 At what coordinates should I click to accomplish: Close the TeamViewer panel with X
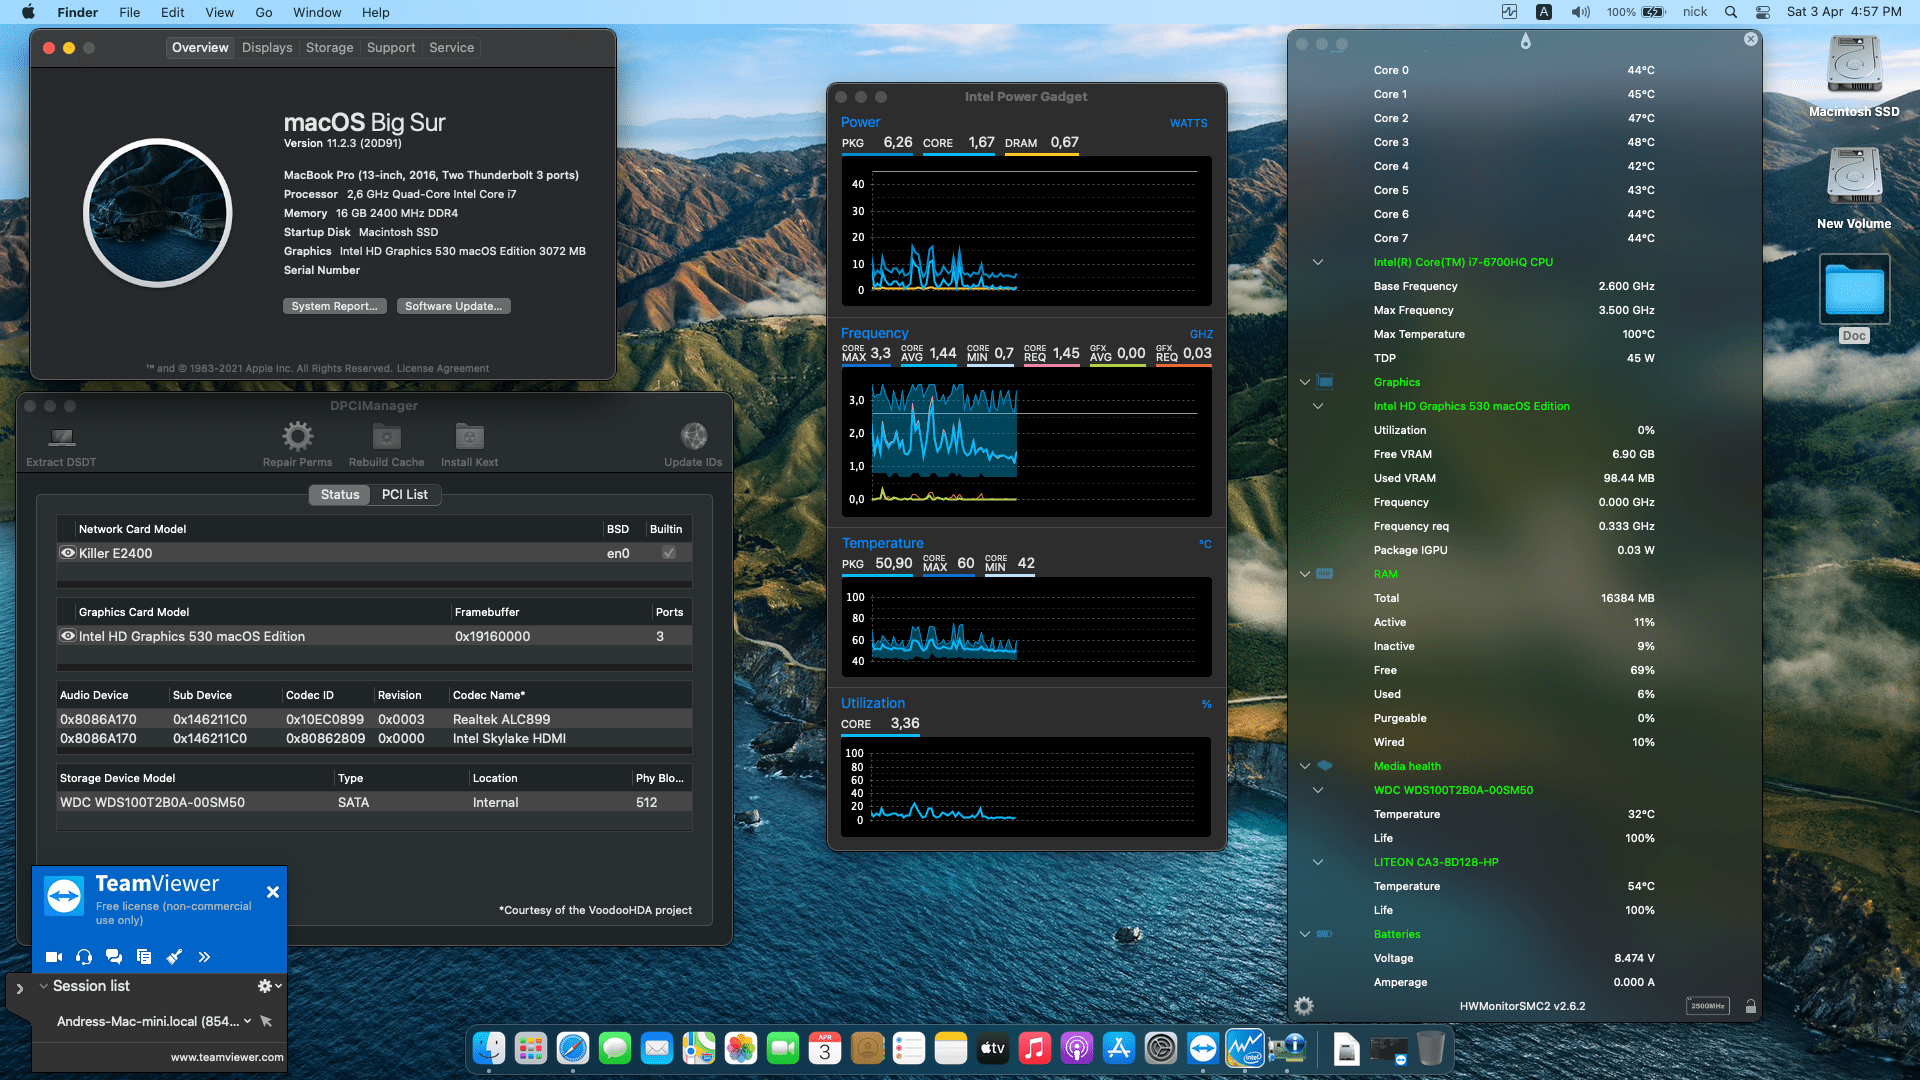tap(272, 892)
